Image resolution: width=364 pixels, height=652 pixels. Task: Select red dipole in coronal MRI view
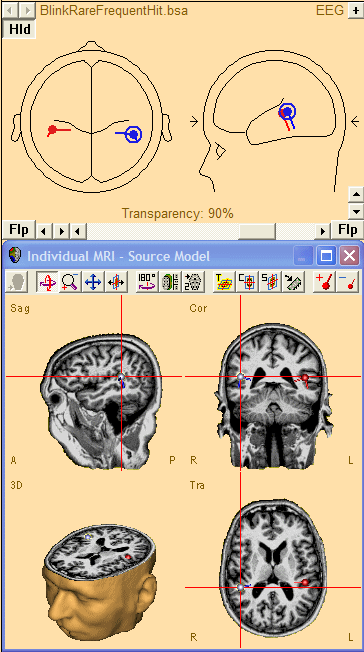[x=305, y=378]
